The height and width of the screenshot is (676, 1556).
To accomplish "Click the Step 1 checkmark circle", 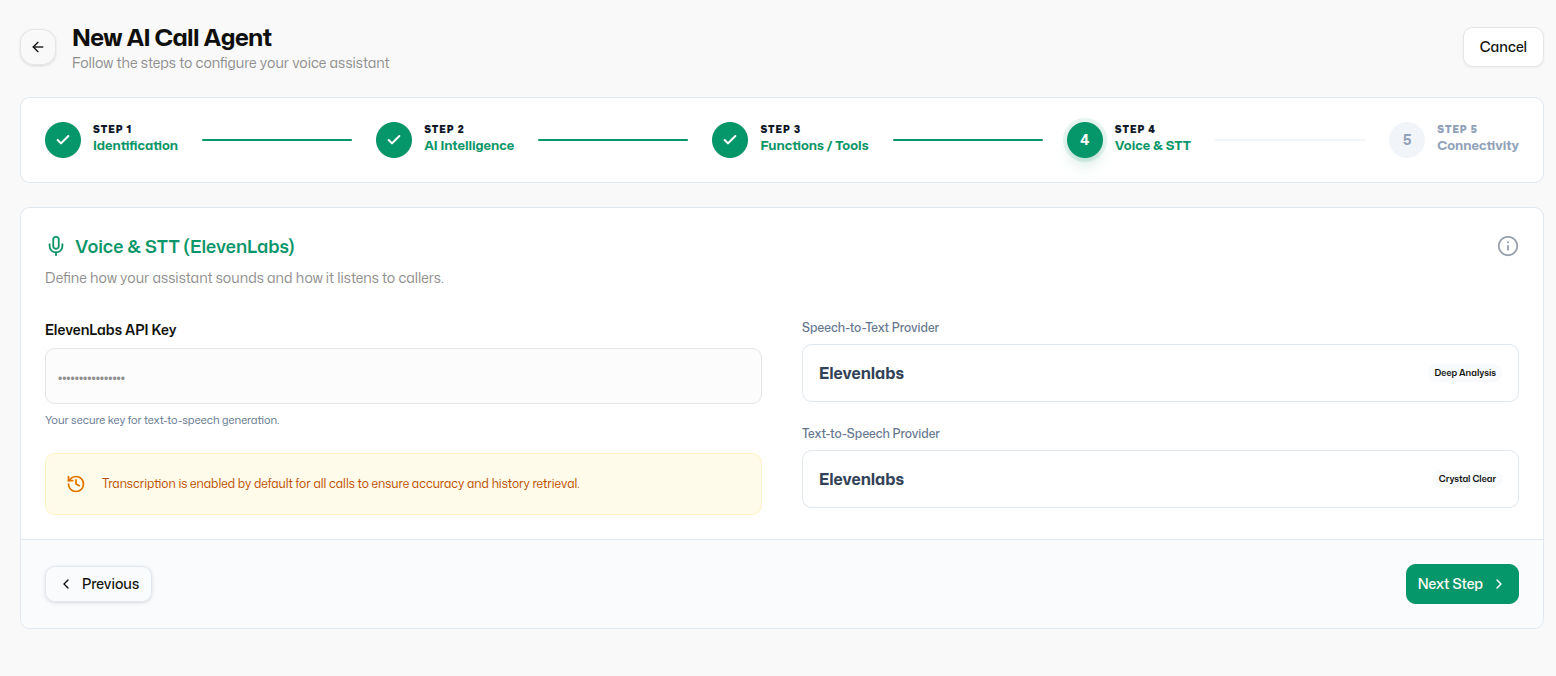I will pos(63,140).
